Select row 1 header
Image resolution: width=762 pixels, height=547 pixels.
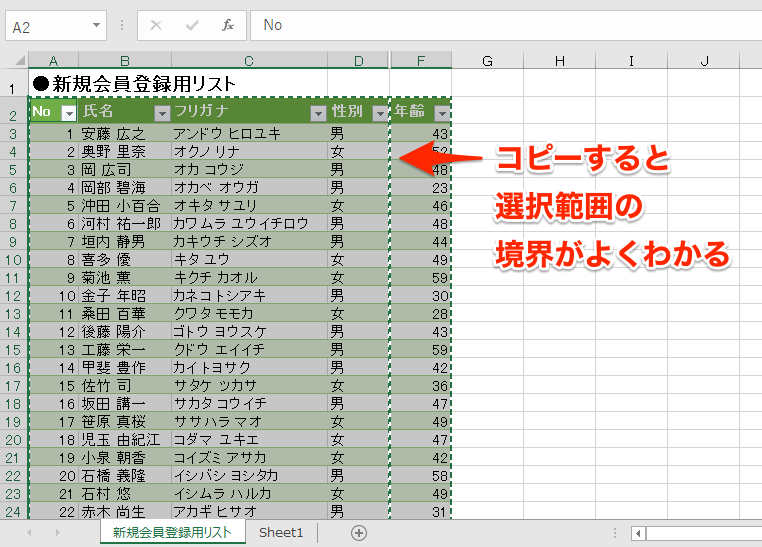coord(14,84)
